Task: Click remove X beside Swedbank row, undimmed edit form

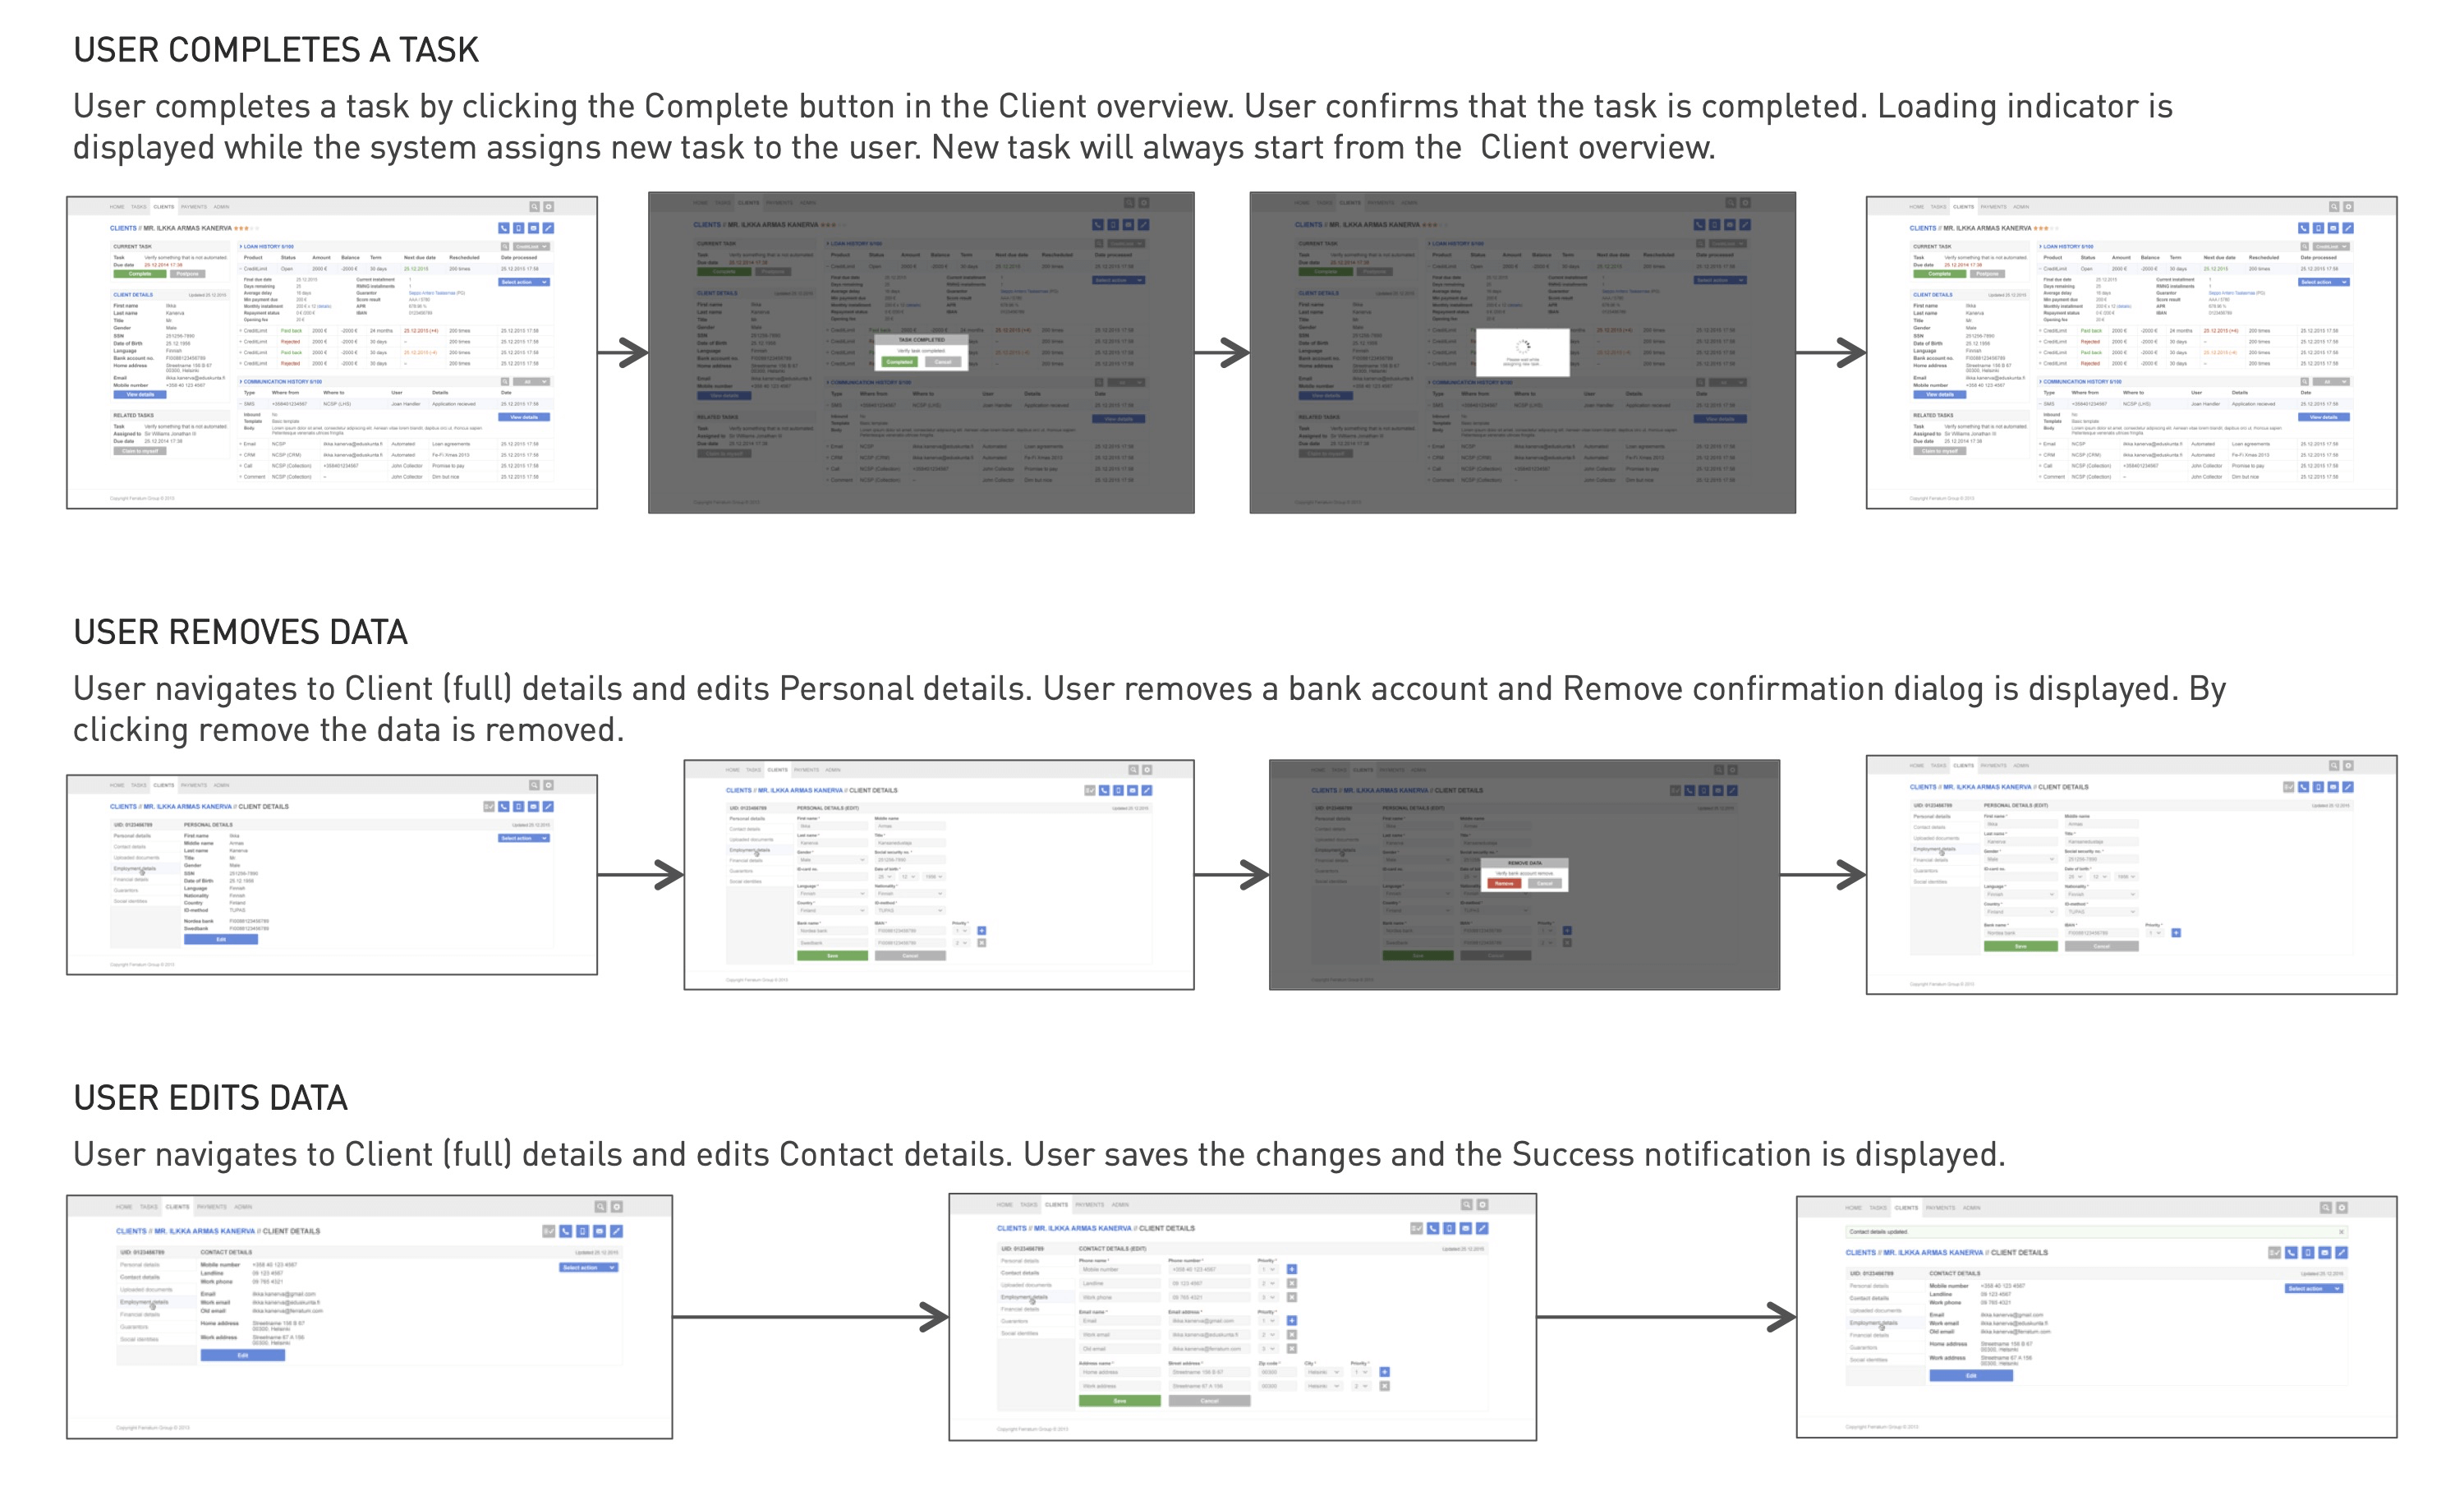Action: [x=981, y=943]
